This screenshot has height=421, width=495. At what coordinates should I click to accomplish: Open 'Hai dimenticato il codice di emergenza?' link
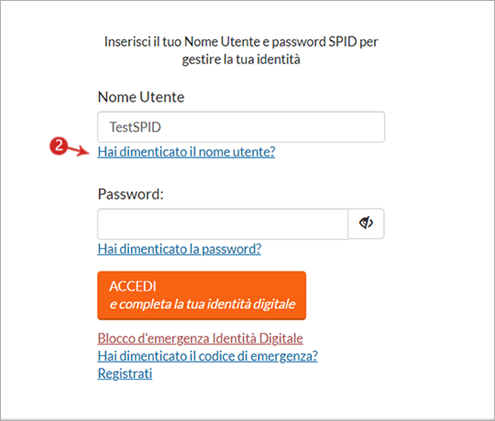click(208, 356)
